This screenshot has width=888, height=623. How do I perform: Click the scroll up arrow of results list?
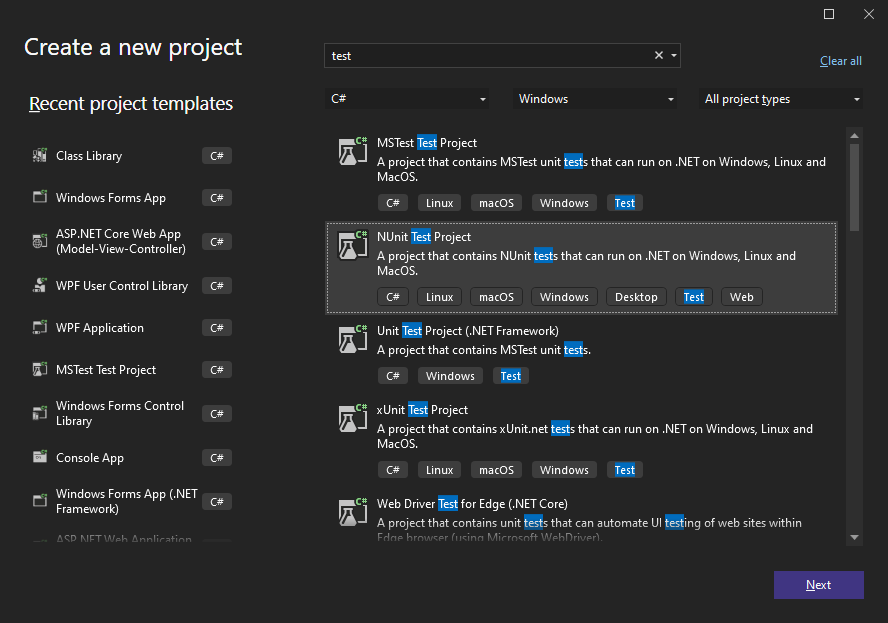[855, 136]
